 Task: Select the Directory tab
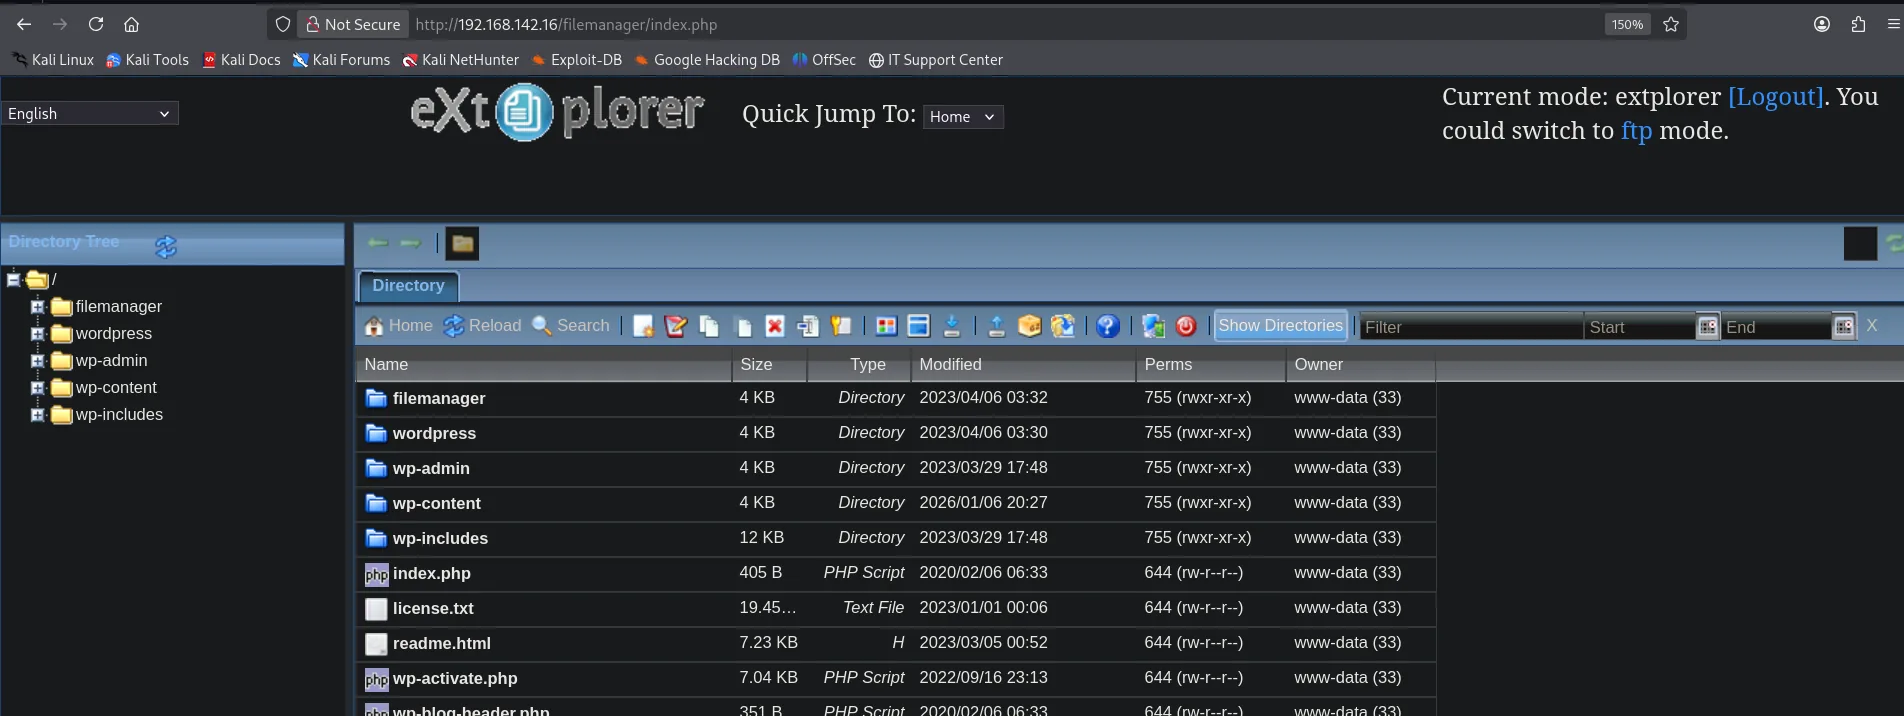(408, 286)
